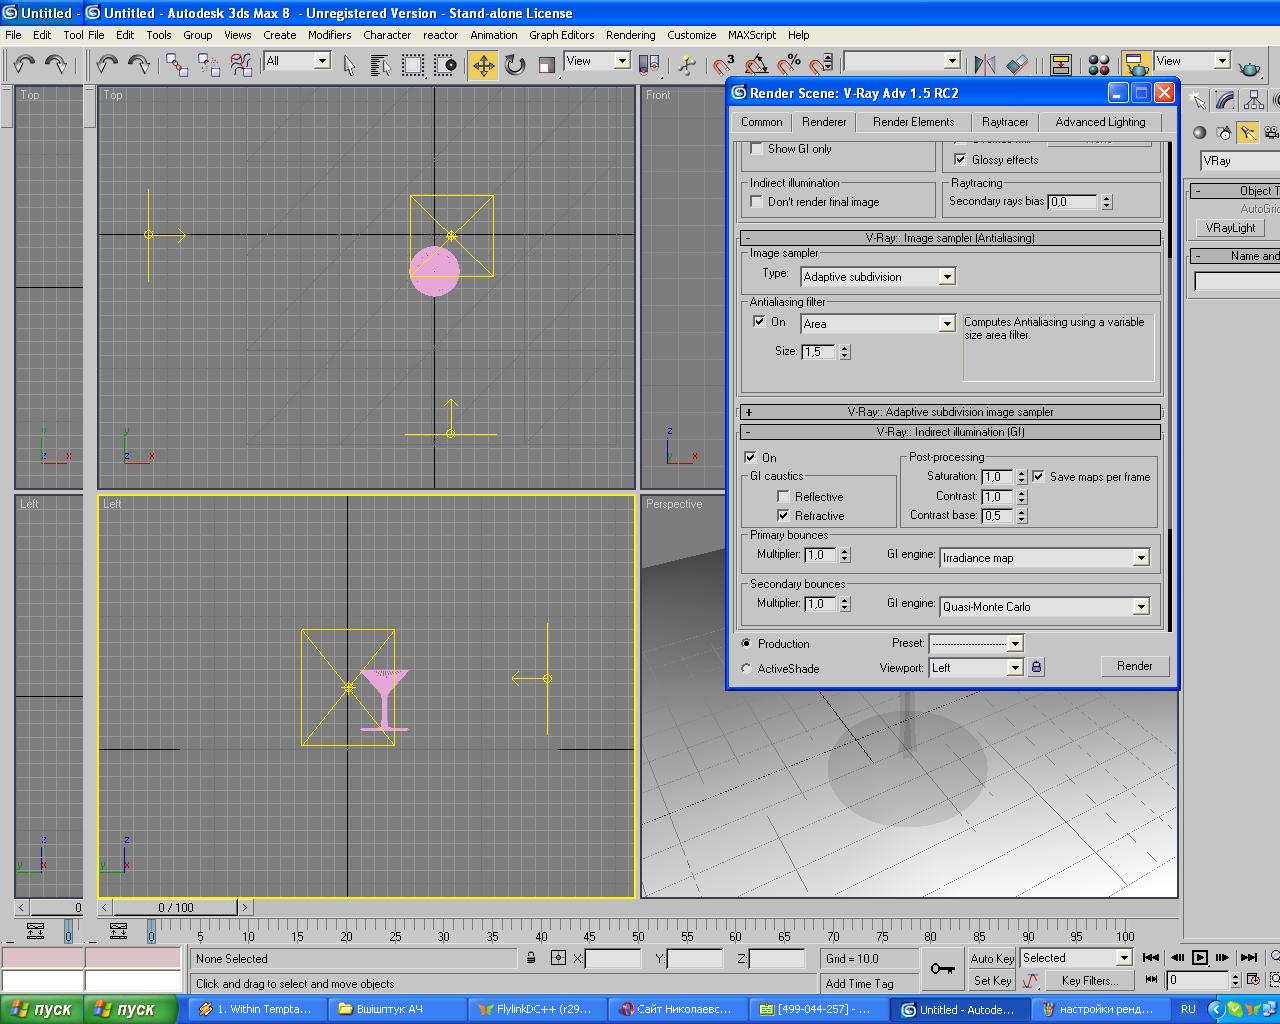This screenshot has width=1280, height=1024.
Task: Open Key Filters button
Action: [1089, 981]
